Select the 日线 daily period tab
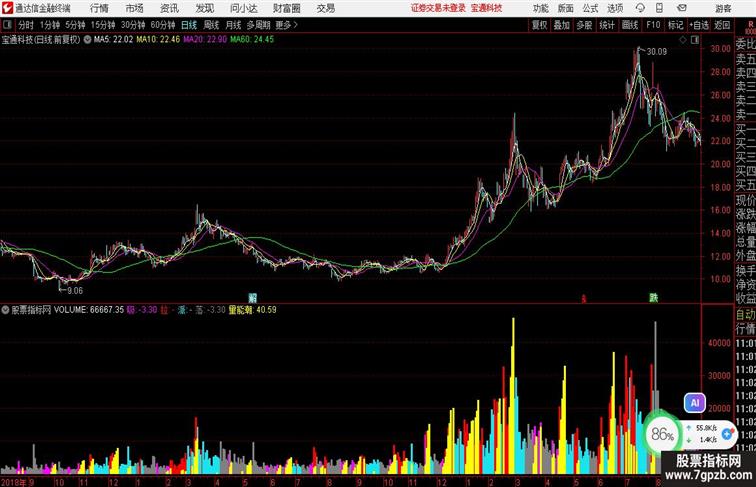 pyautogui.click(x=189, y=25)
